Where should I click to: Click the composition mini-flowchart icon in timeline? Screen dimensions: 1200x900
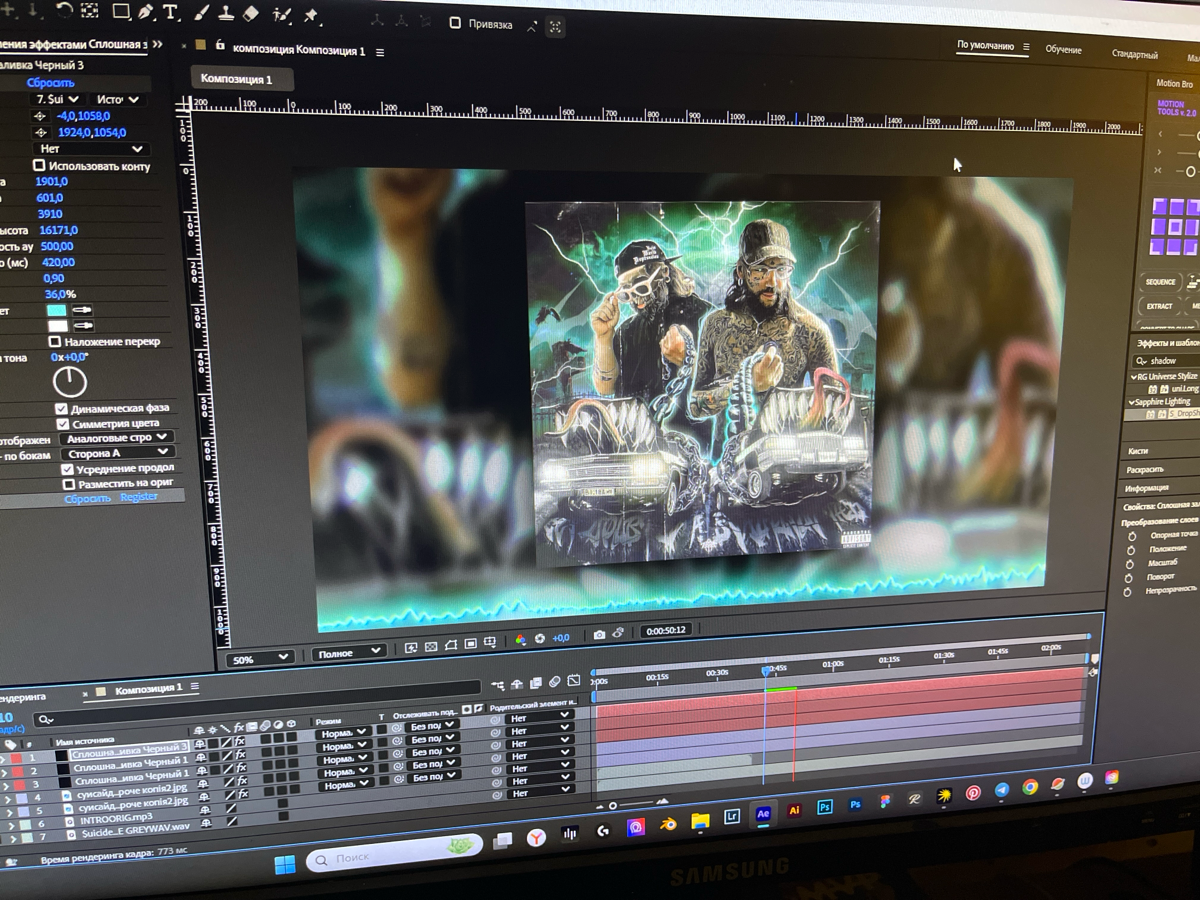pos(498,685)
